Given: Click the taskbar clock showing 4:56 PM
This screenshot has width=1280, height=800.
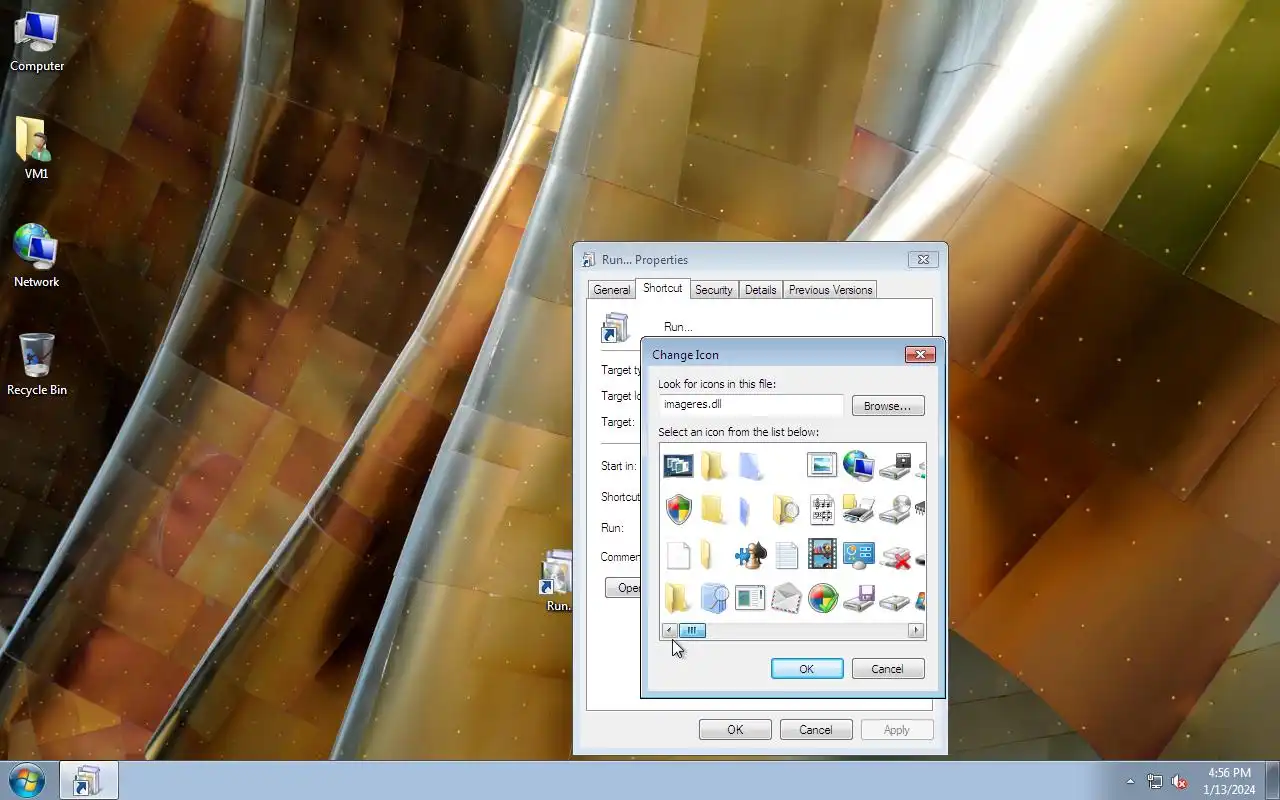Looking at the screenshot, I should [x=1229, y=781].
